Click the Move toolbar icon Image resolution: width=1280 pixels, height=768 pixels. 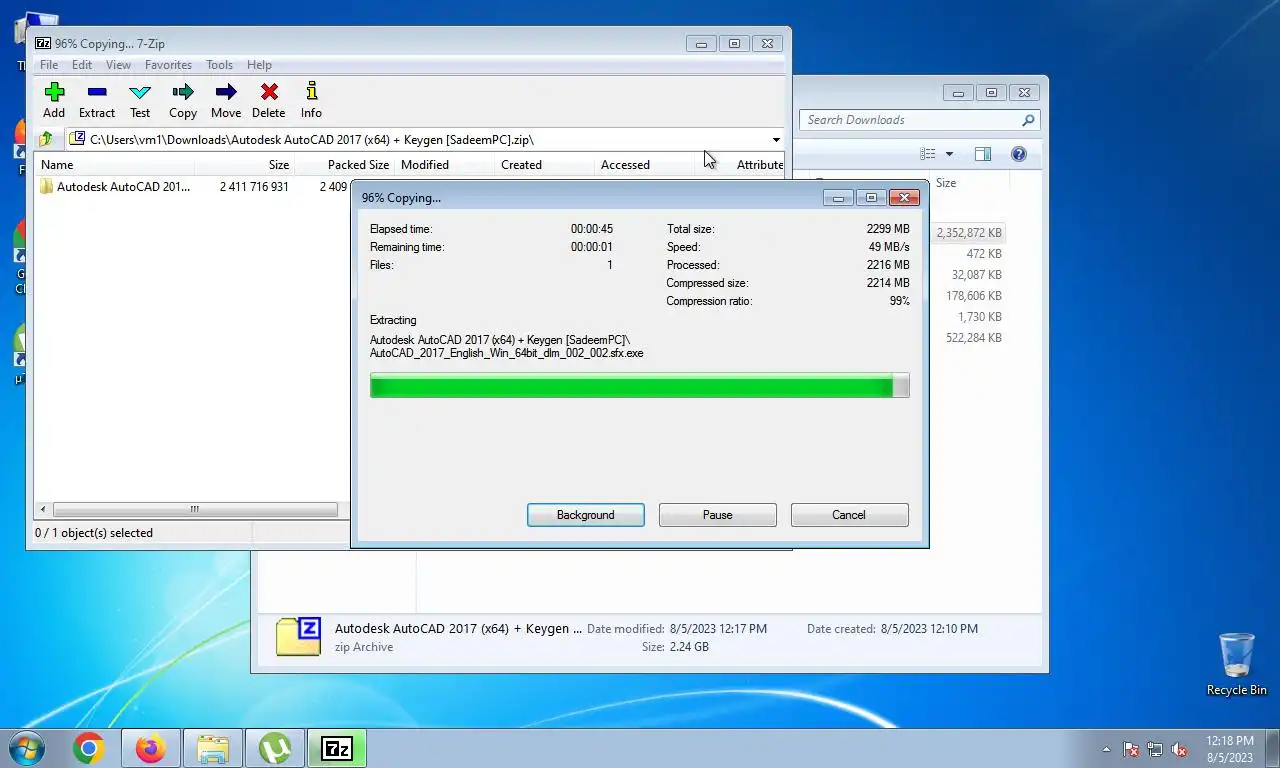tap(226, 100)
